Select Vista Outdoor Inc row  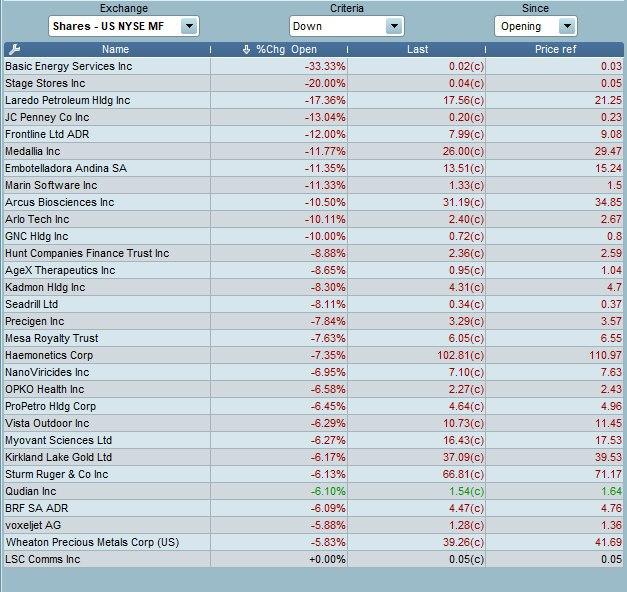coord(314,423)
